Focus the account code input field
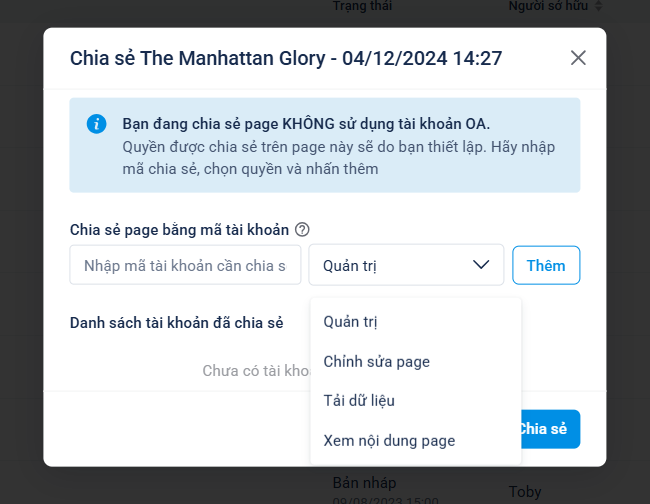 [x=185, y=265]
